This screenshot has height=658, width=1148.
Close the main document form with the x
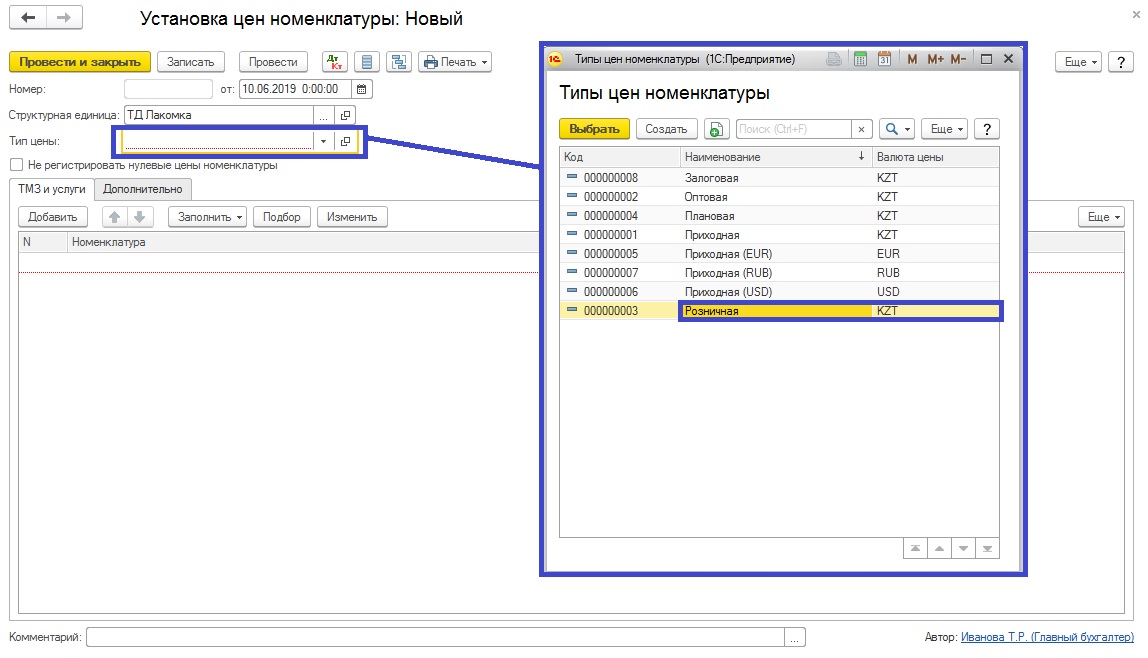pyautogui.click(x=1136, y=14)
